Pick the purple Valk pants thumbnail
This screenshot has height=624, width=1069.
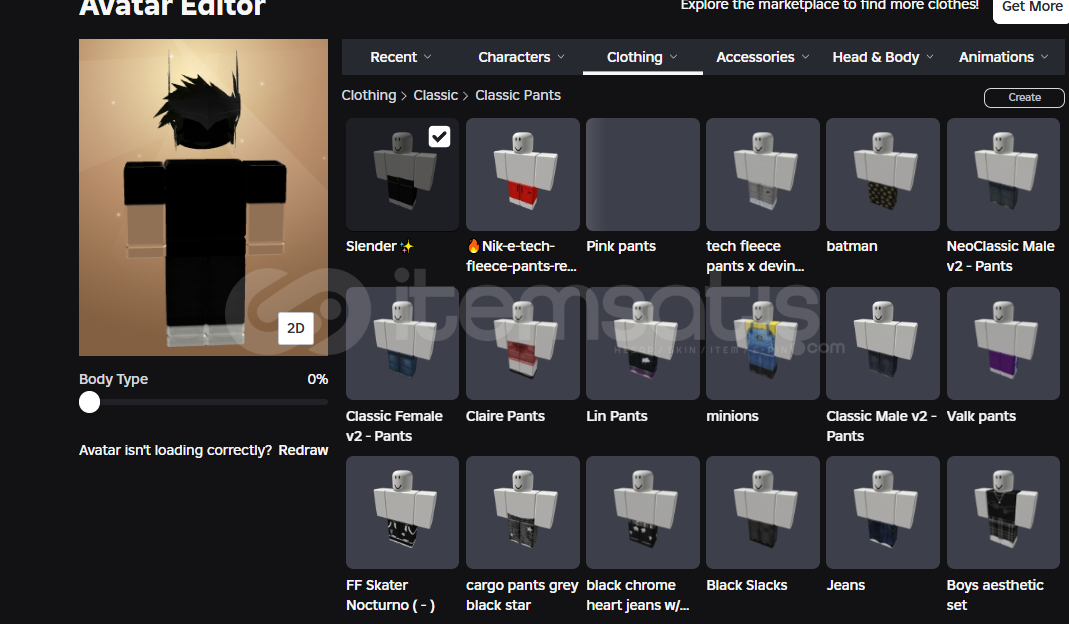[x=1004, y=343]
